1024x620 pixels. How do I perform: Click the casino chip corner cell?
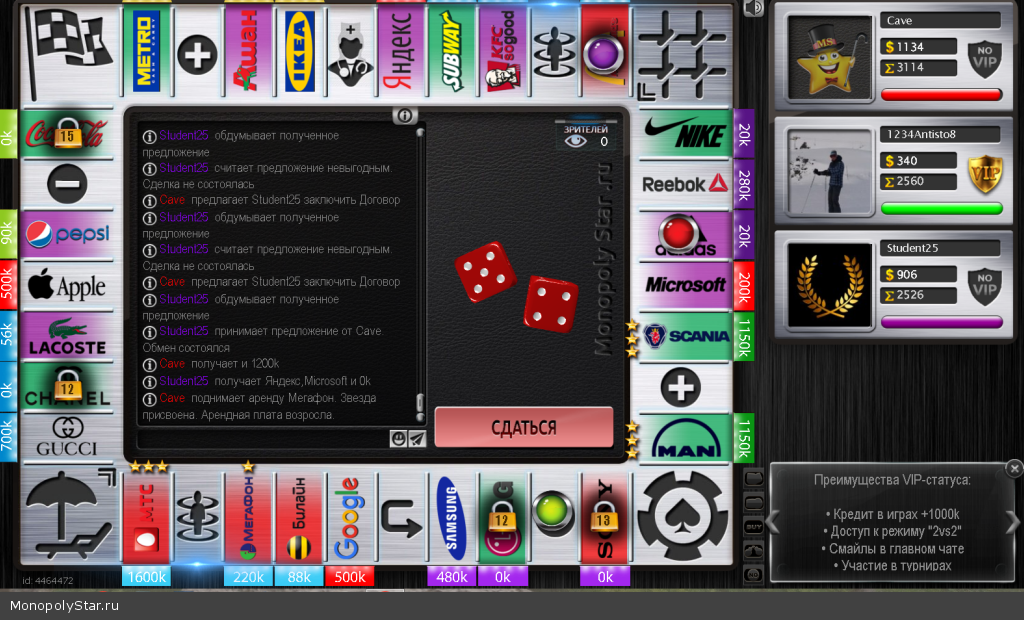point(682,516)
